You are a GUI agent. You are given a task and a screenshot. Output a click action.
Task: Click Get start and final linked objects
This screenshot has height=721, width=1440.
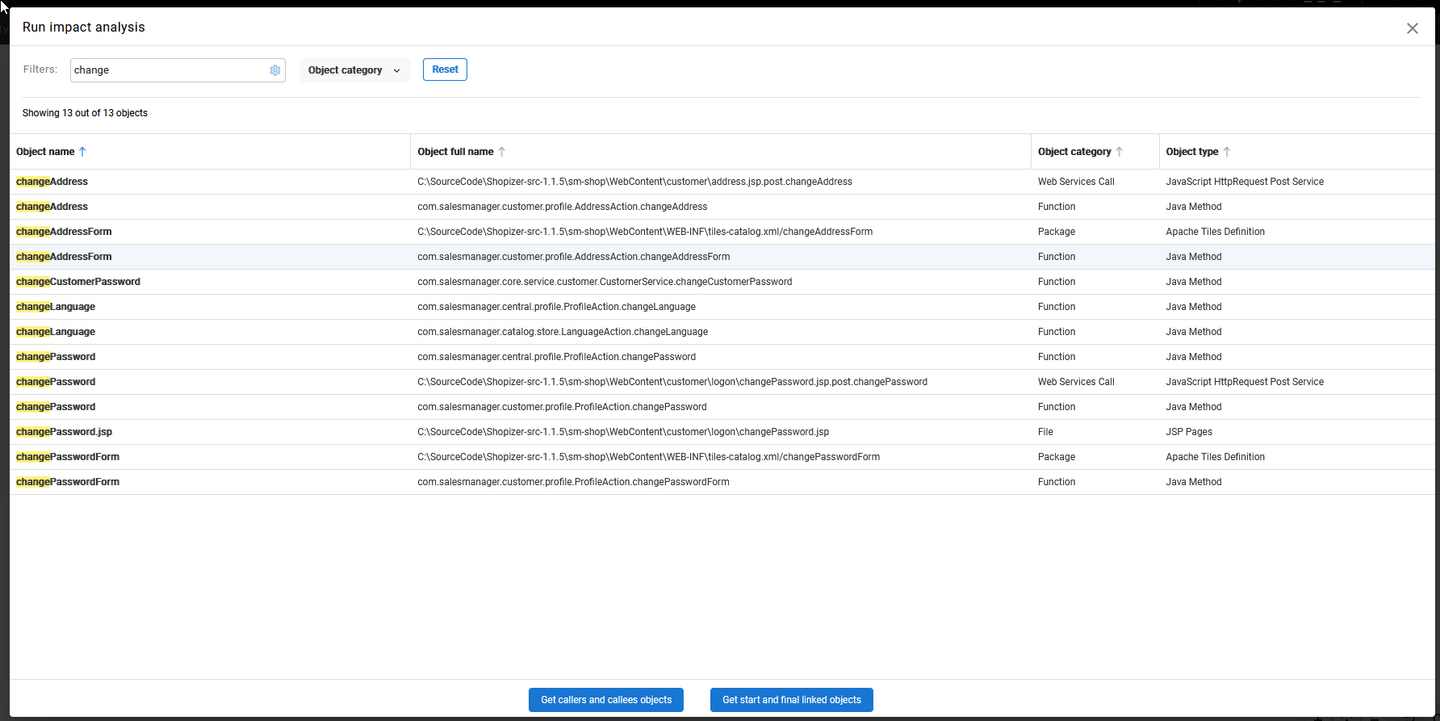pyautogui.click(x=791, y=700)
